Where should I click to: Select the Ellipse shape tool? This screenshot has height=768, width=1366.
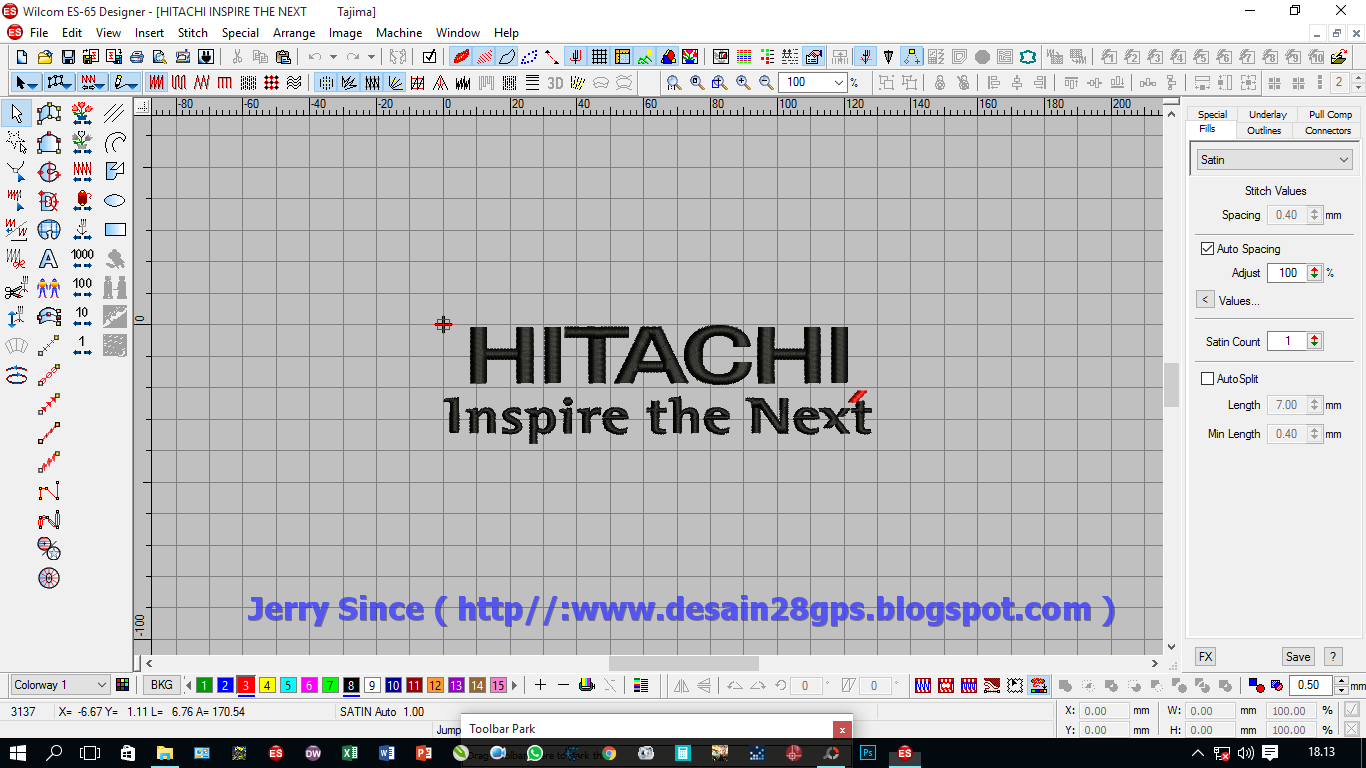pyautogui.click(x=115, y=200)
